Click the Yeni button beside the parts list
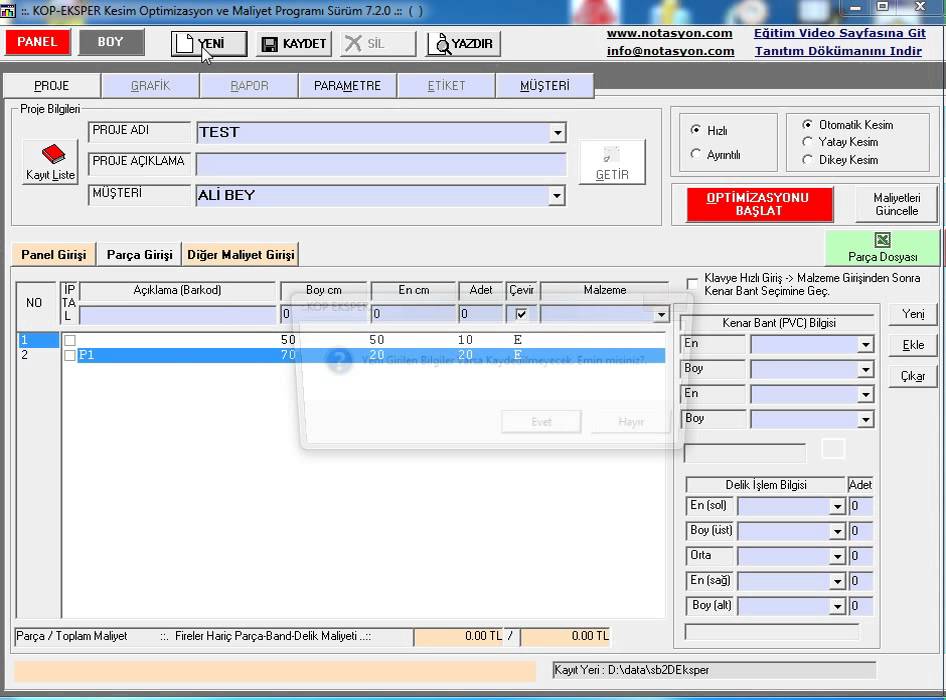This screenshot has width=946, height=700. tap(913, 314)
